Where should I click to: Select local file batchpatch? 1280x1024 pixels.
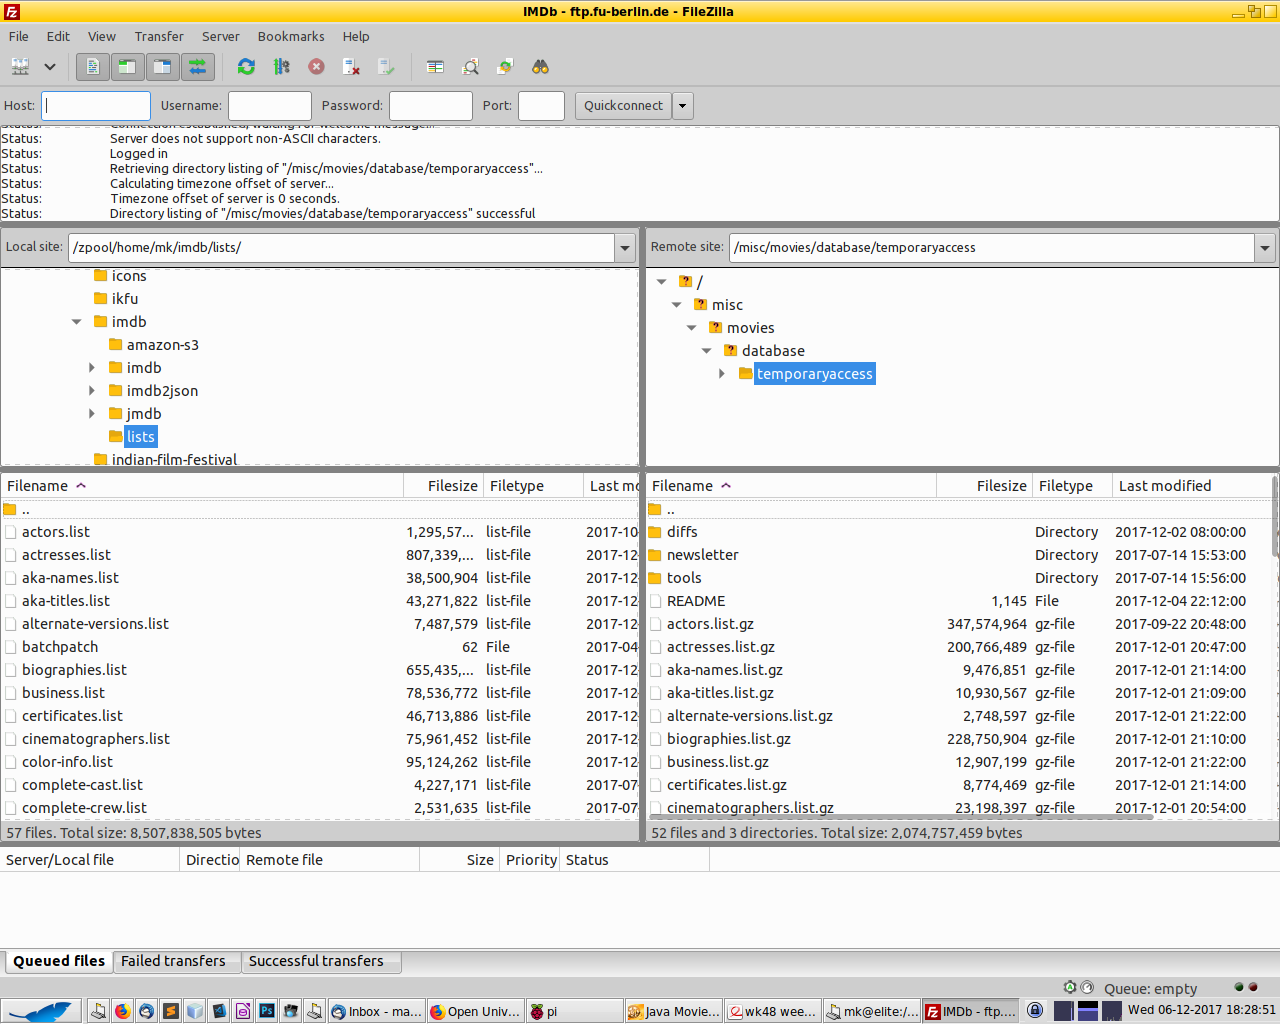tap(320, 647)
